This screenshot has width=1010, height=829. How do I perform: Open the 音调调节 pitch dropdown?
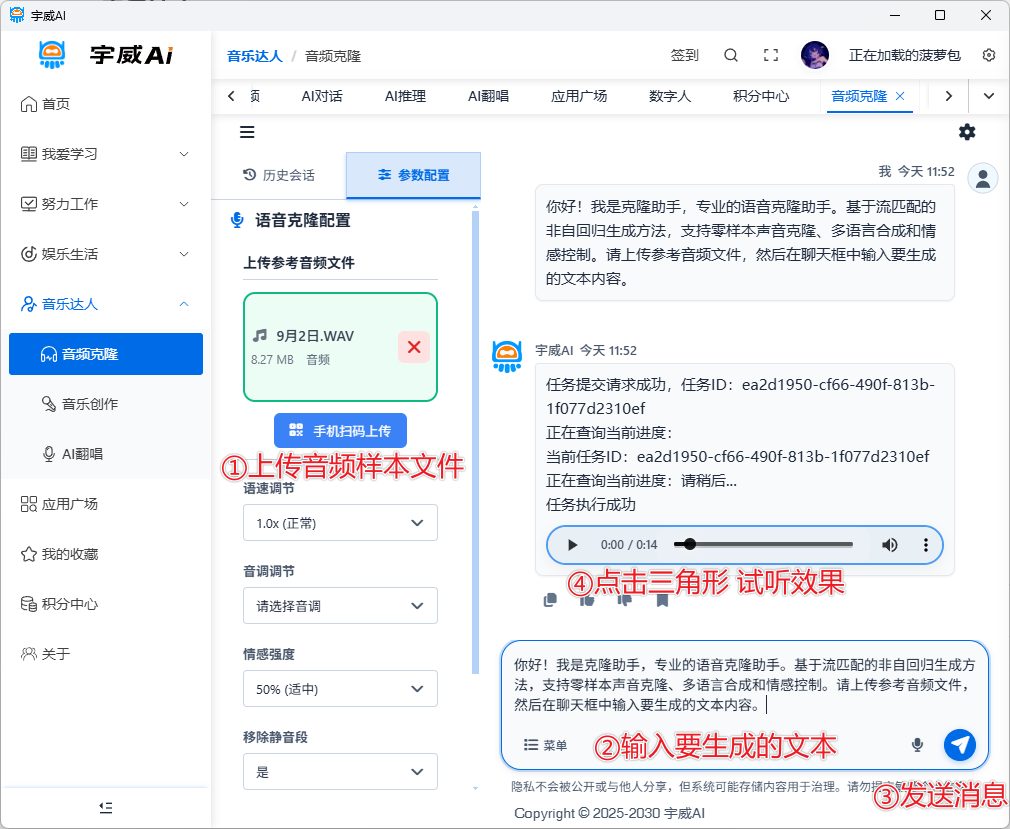pos(340,606)
